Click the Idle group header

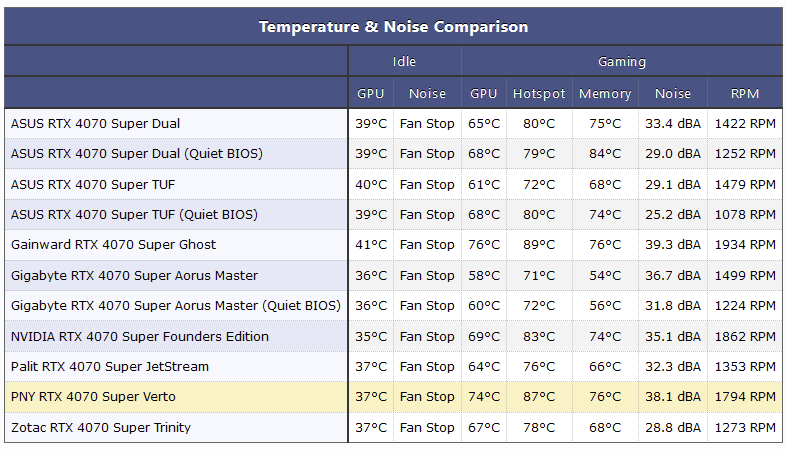pos(404,62)
